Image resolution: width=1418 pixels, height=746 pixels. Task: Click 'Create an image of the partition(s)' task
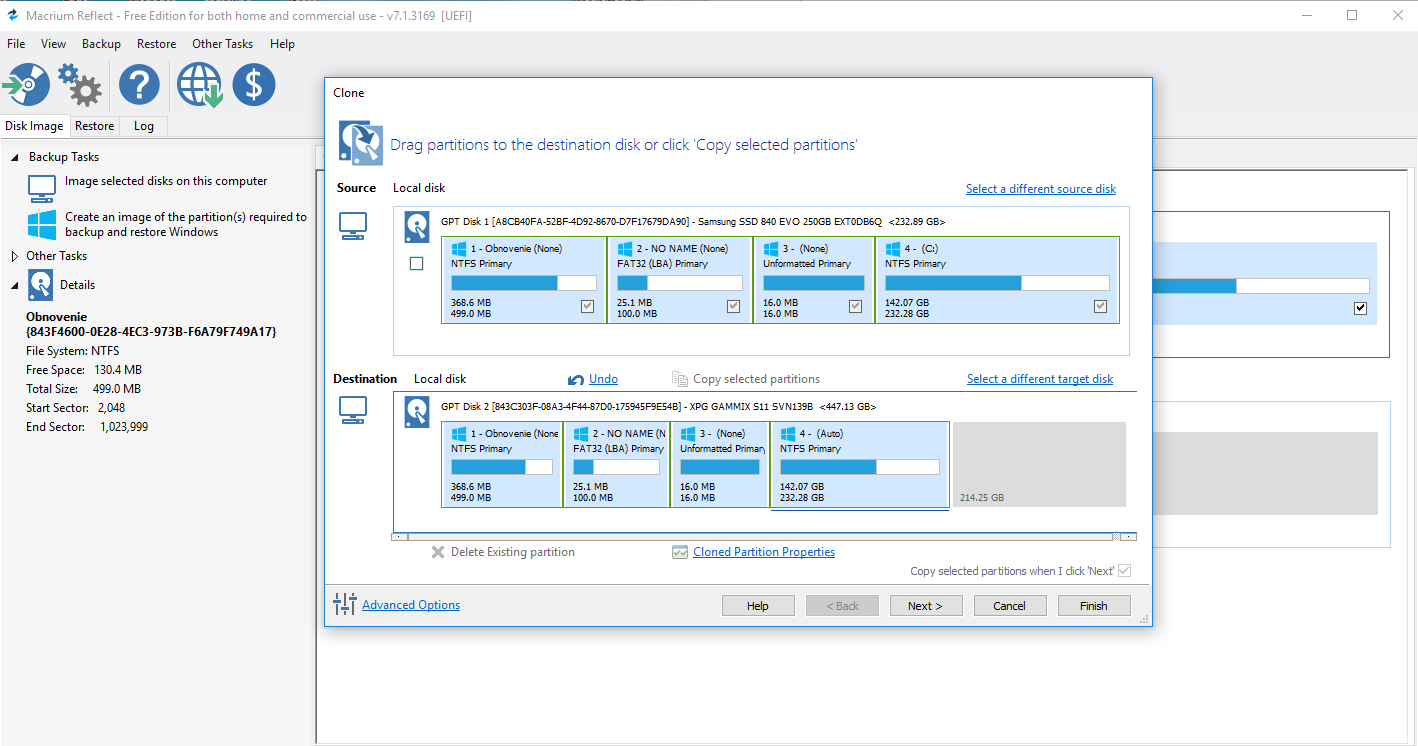pyautogui.click(x=186, y=224)
